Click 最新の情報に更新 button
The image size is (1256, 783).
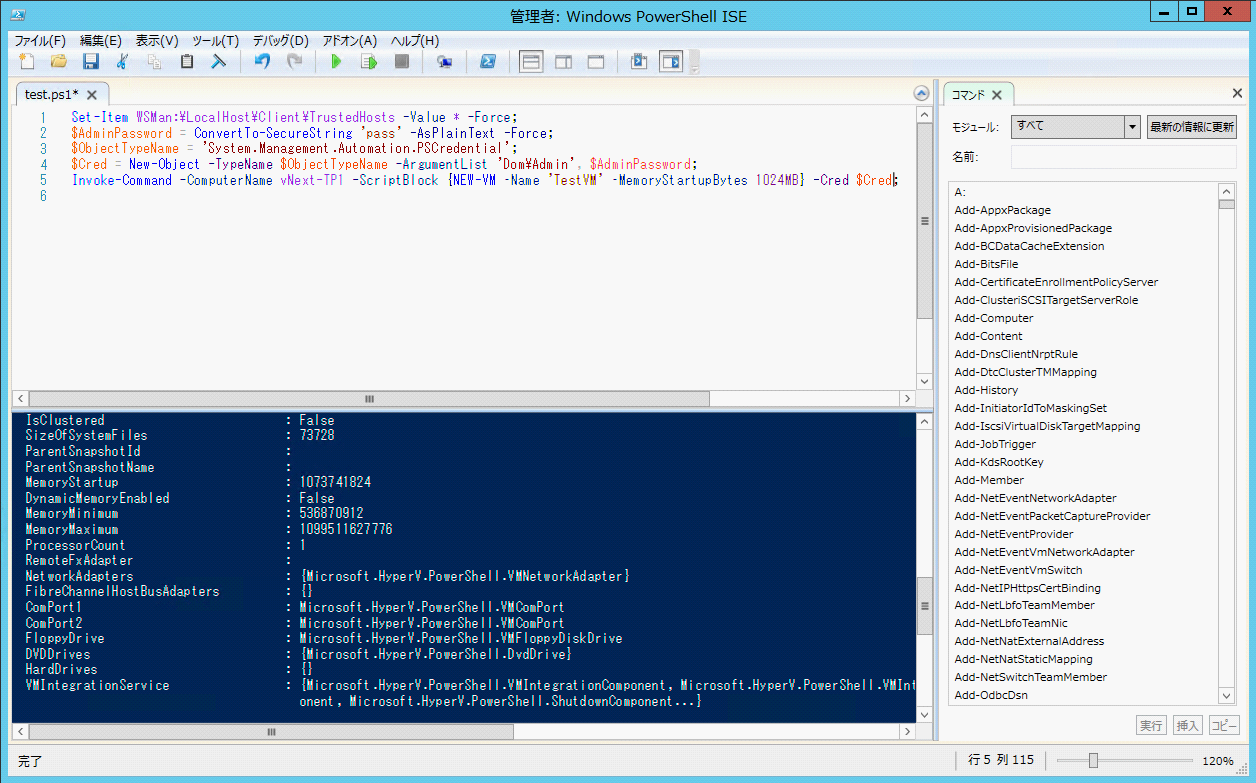[x=1191, y=127]
